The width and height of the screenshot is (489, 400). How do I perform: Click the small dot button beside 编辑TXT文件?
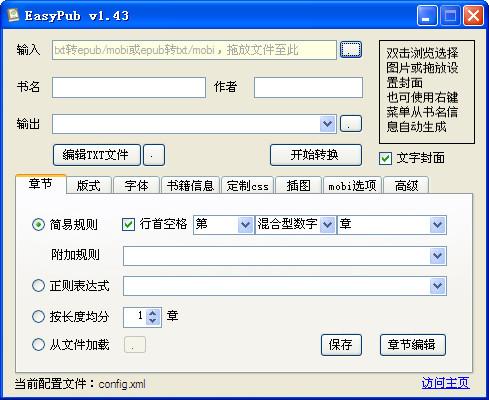point(154,155)
